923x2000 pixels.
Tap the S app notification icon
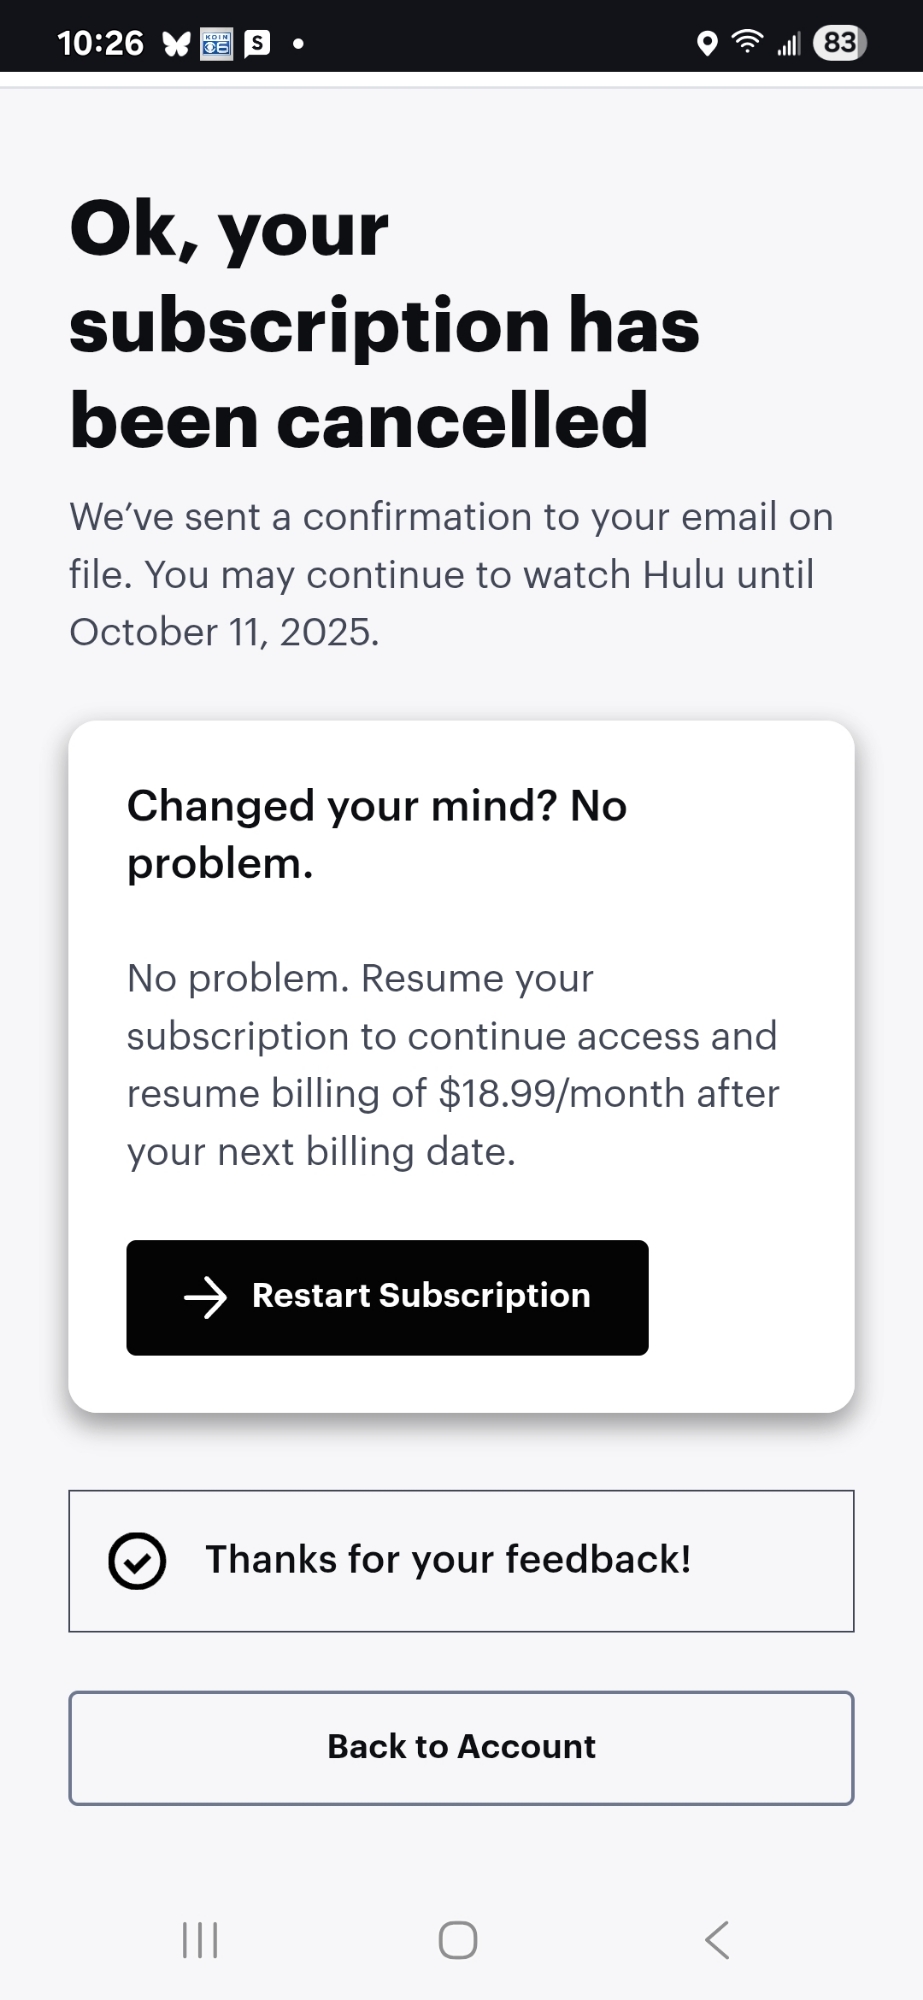(x=257, y=44)
